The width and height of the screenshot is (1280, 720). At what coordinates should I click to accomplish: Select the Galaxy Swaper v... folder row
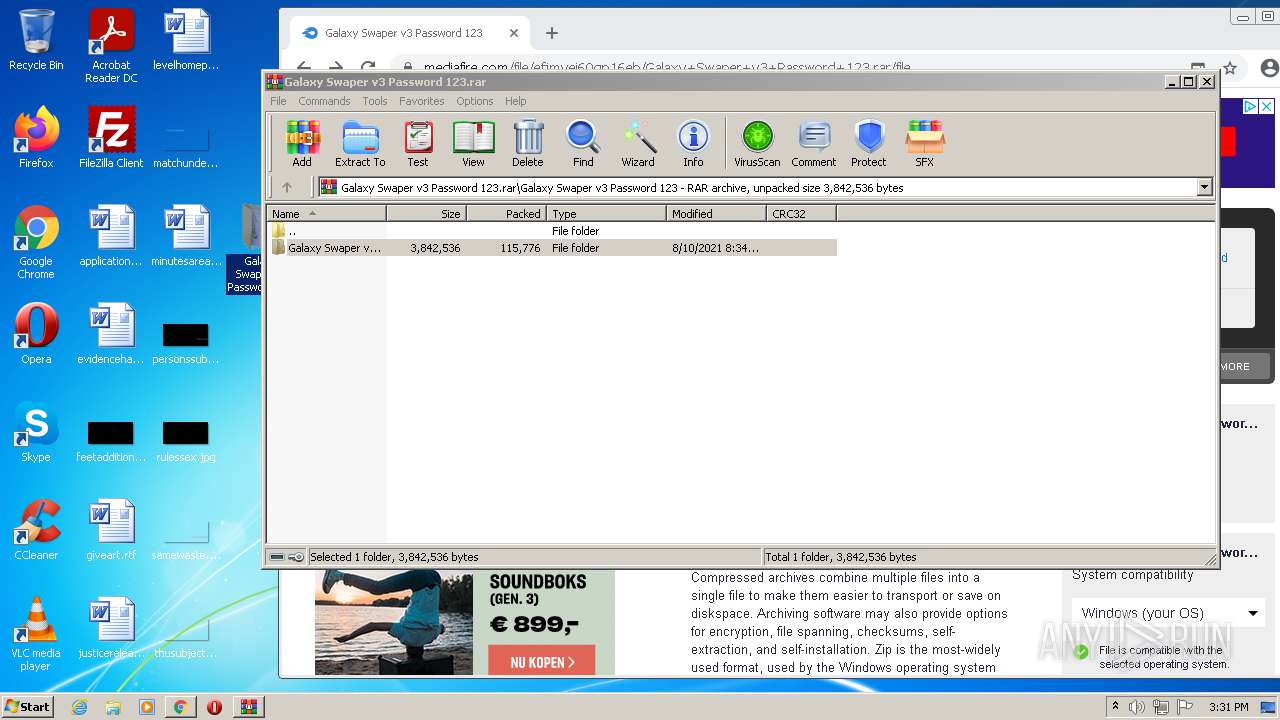[552, 247]
